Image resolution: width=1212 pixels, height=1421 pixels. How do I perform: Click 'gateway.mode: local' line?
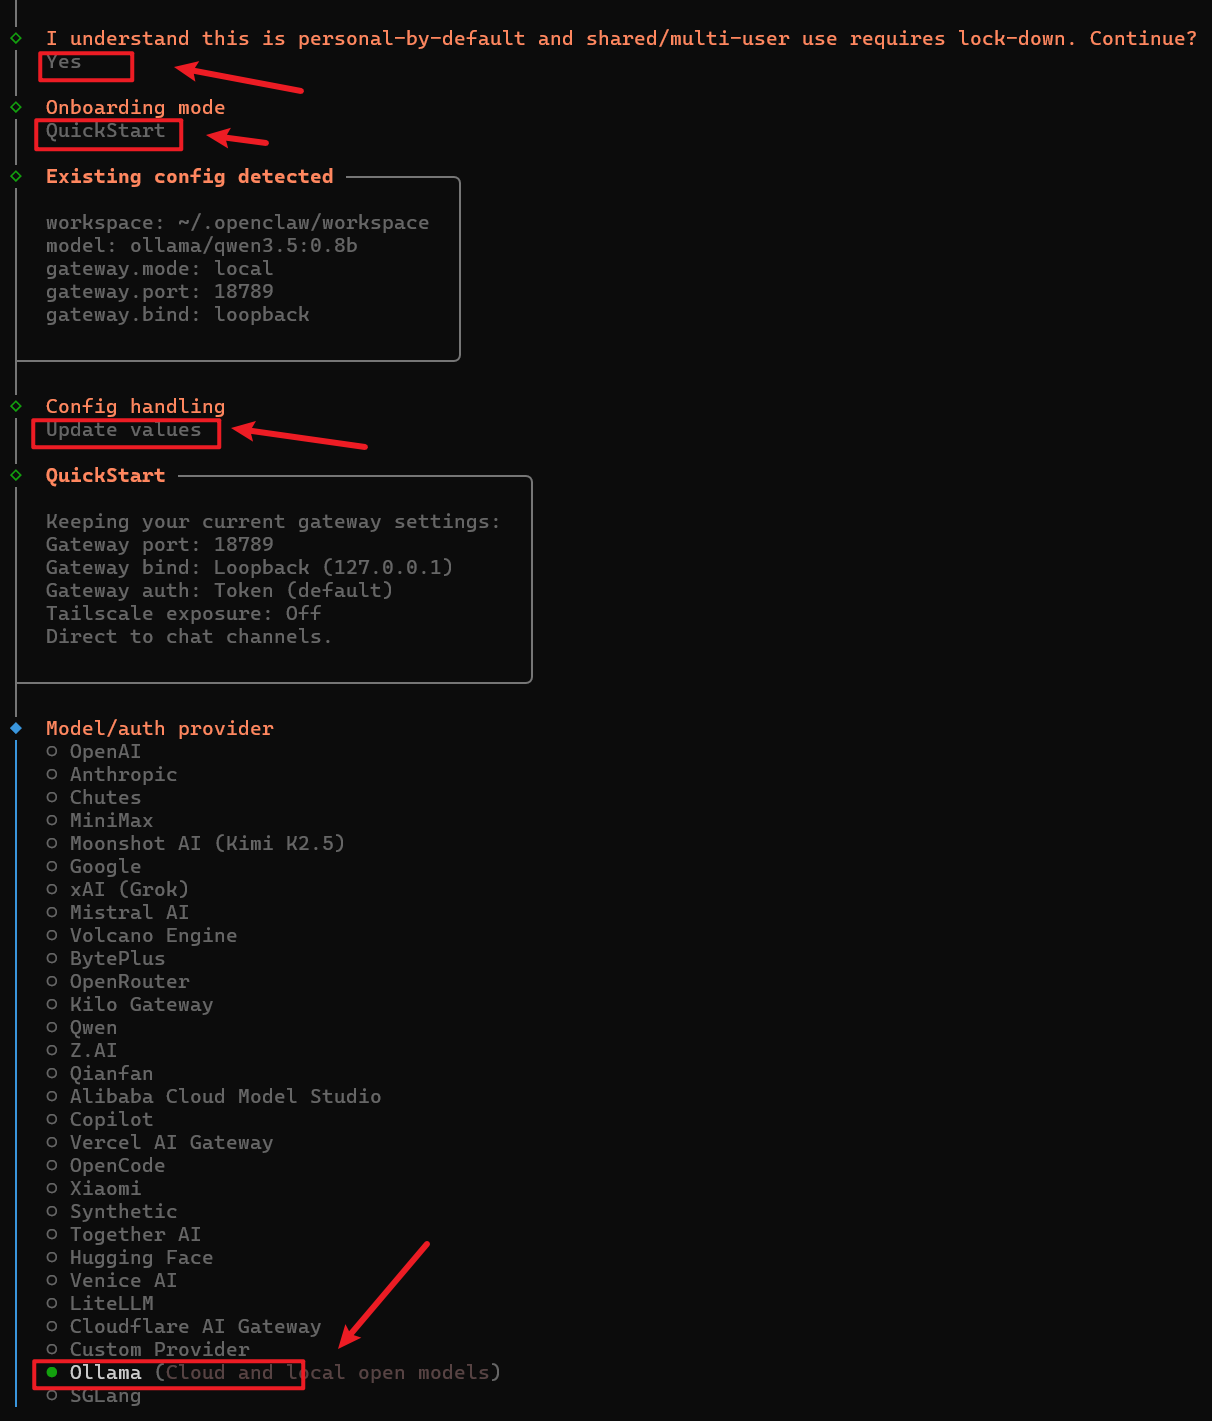point(160,268)
